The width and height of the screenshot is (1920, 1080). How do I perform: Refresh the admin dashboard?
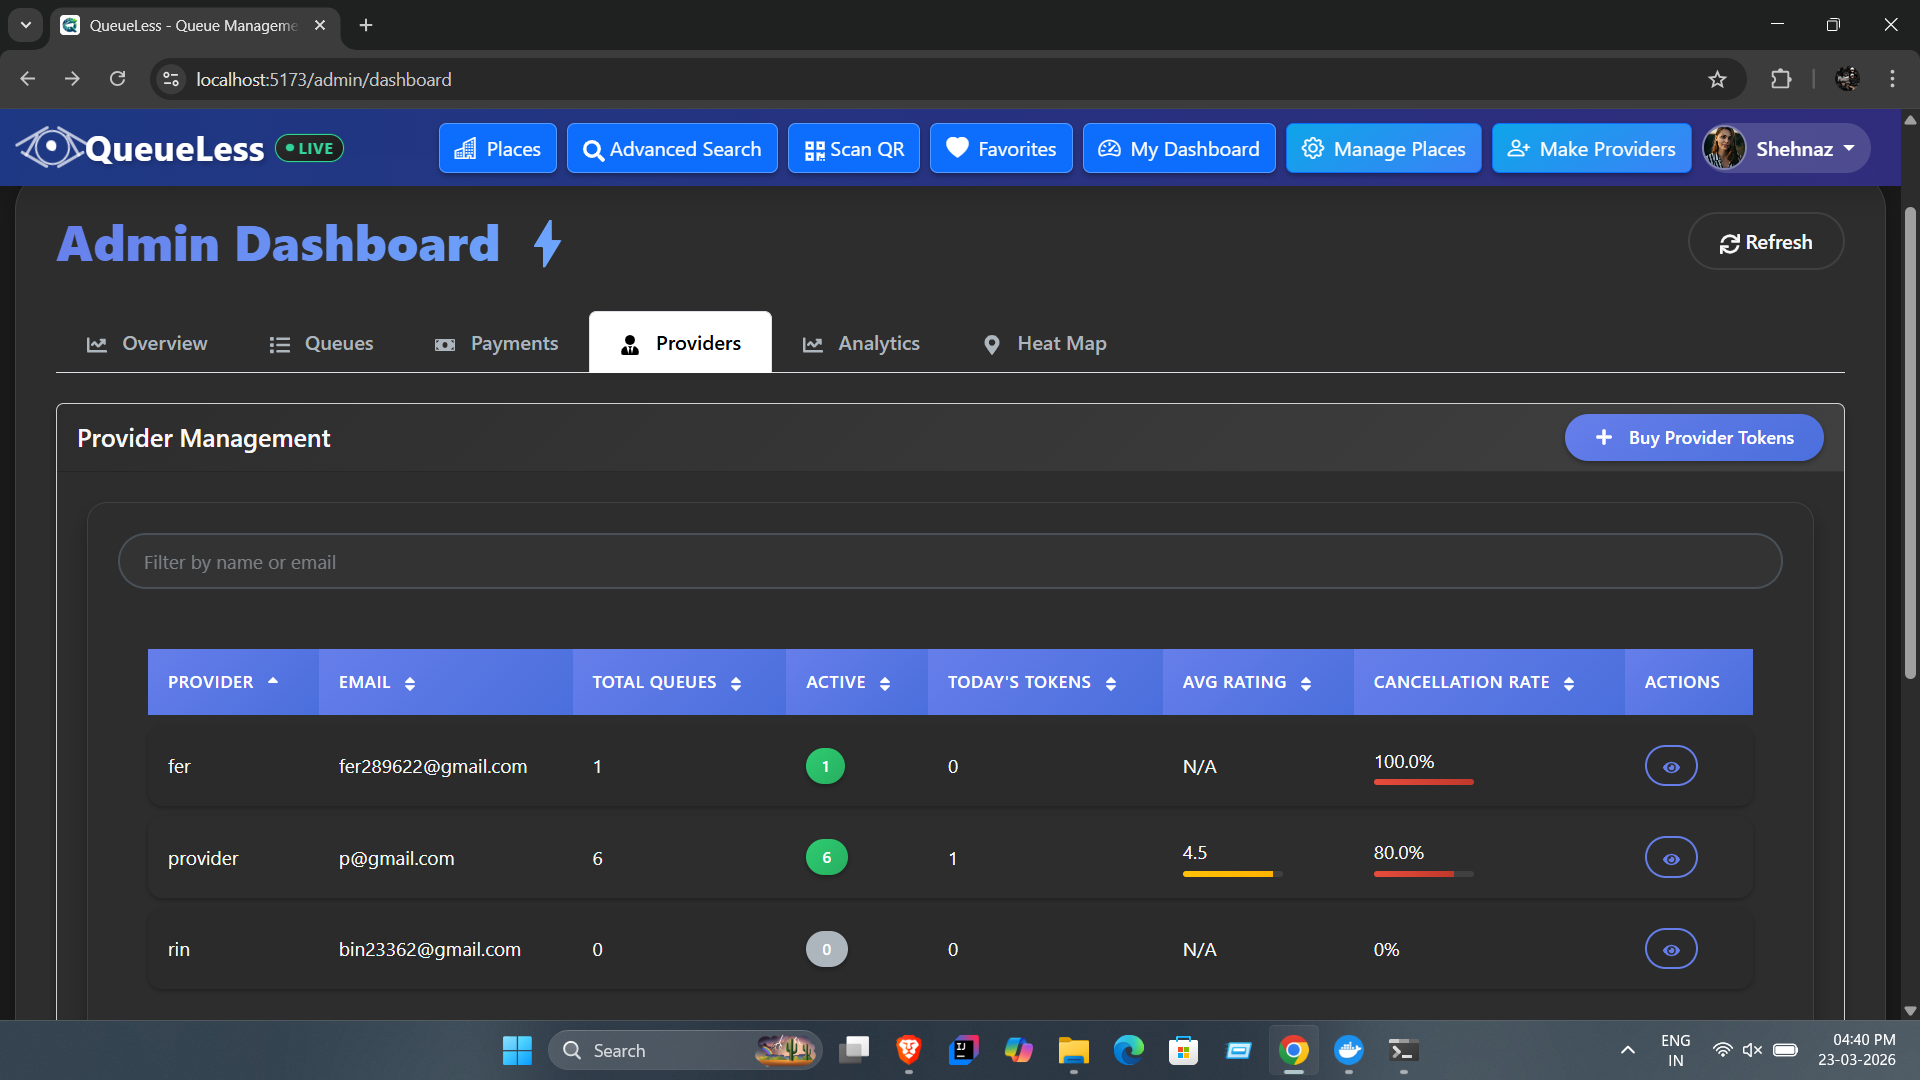[x=1766, y=242]
